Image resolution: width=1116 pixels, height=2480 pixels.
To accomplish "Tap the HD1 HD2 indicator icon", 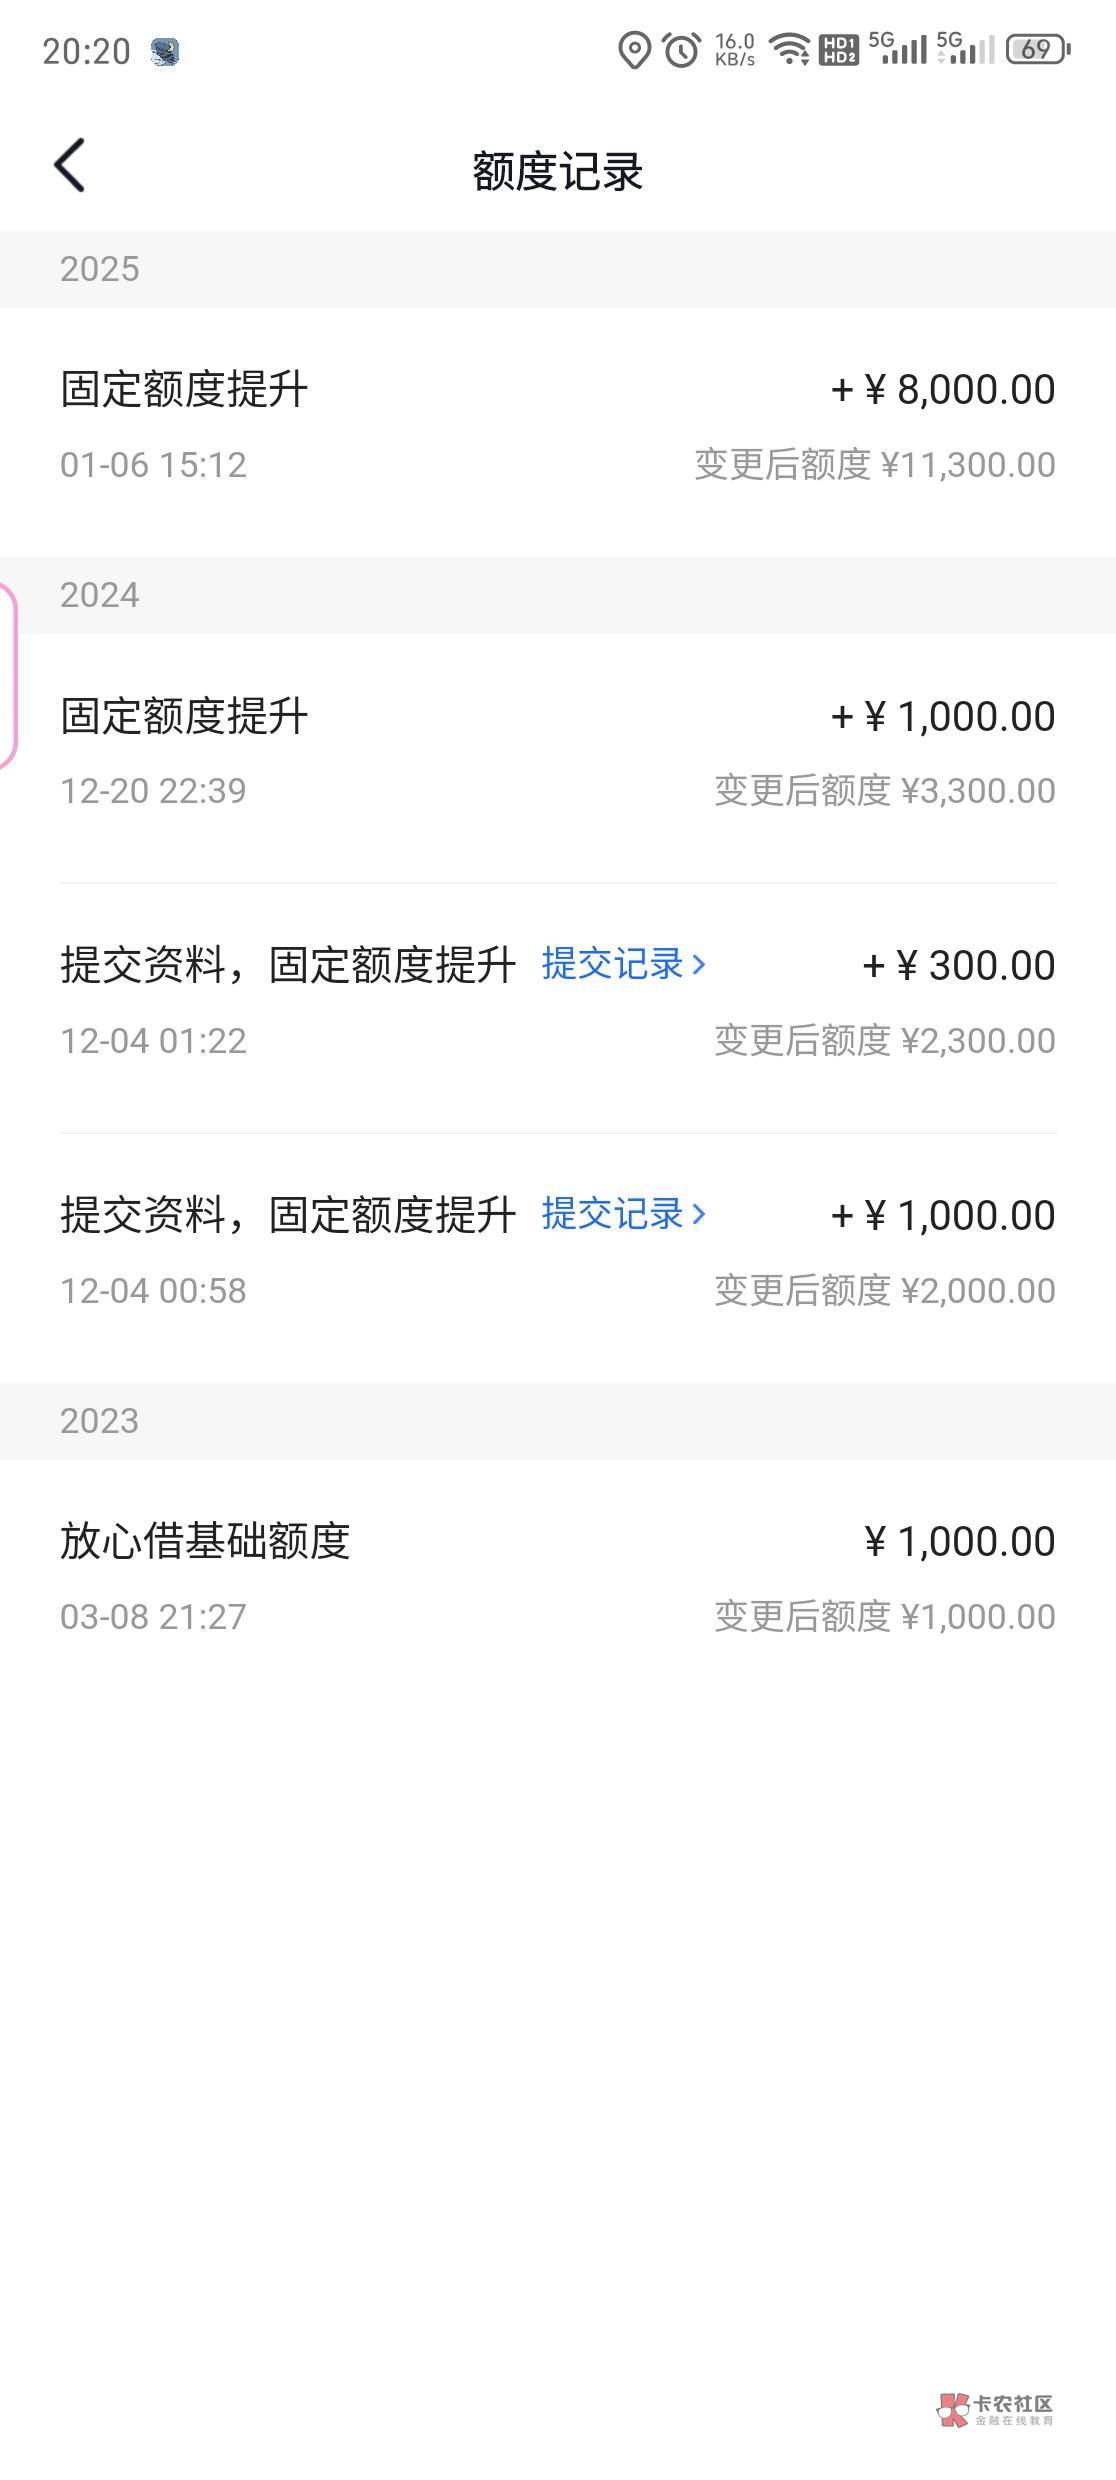I will tap(838, 50).
